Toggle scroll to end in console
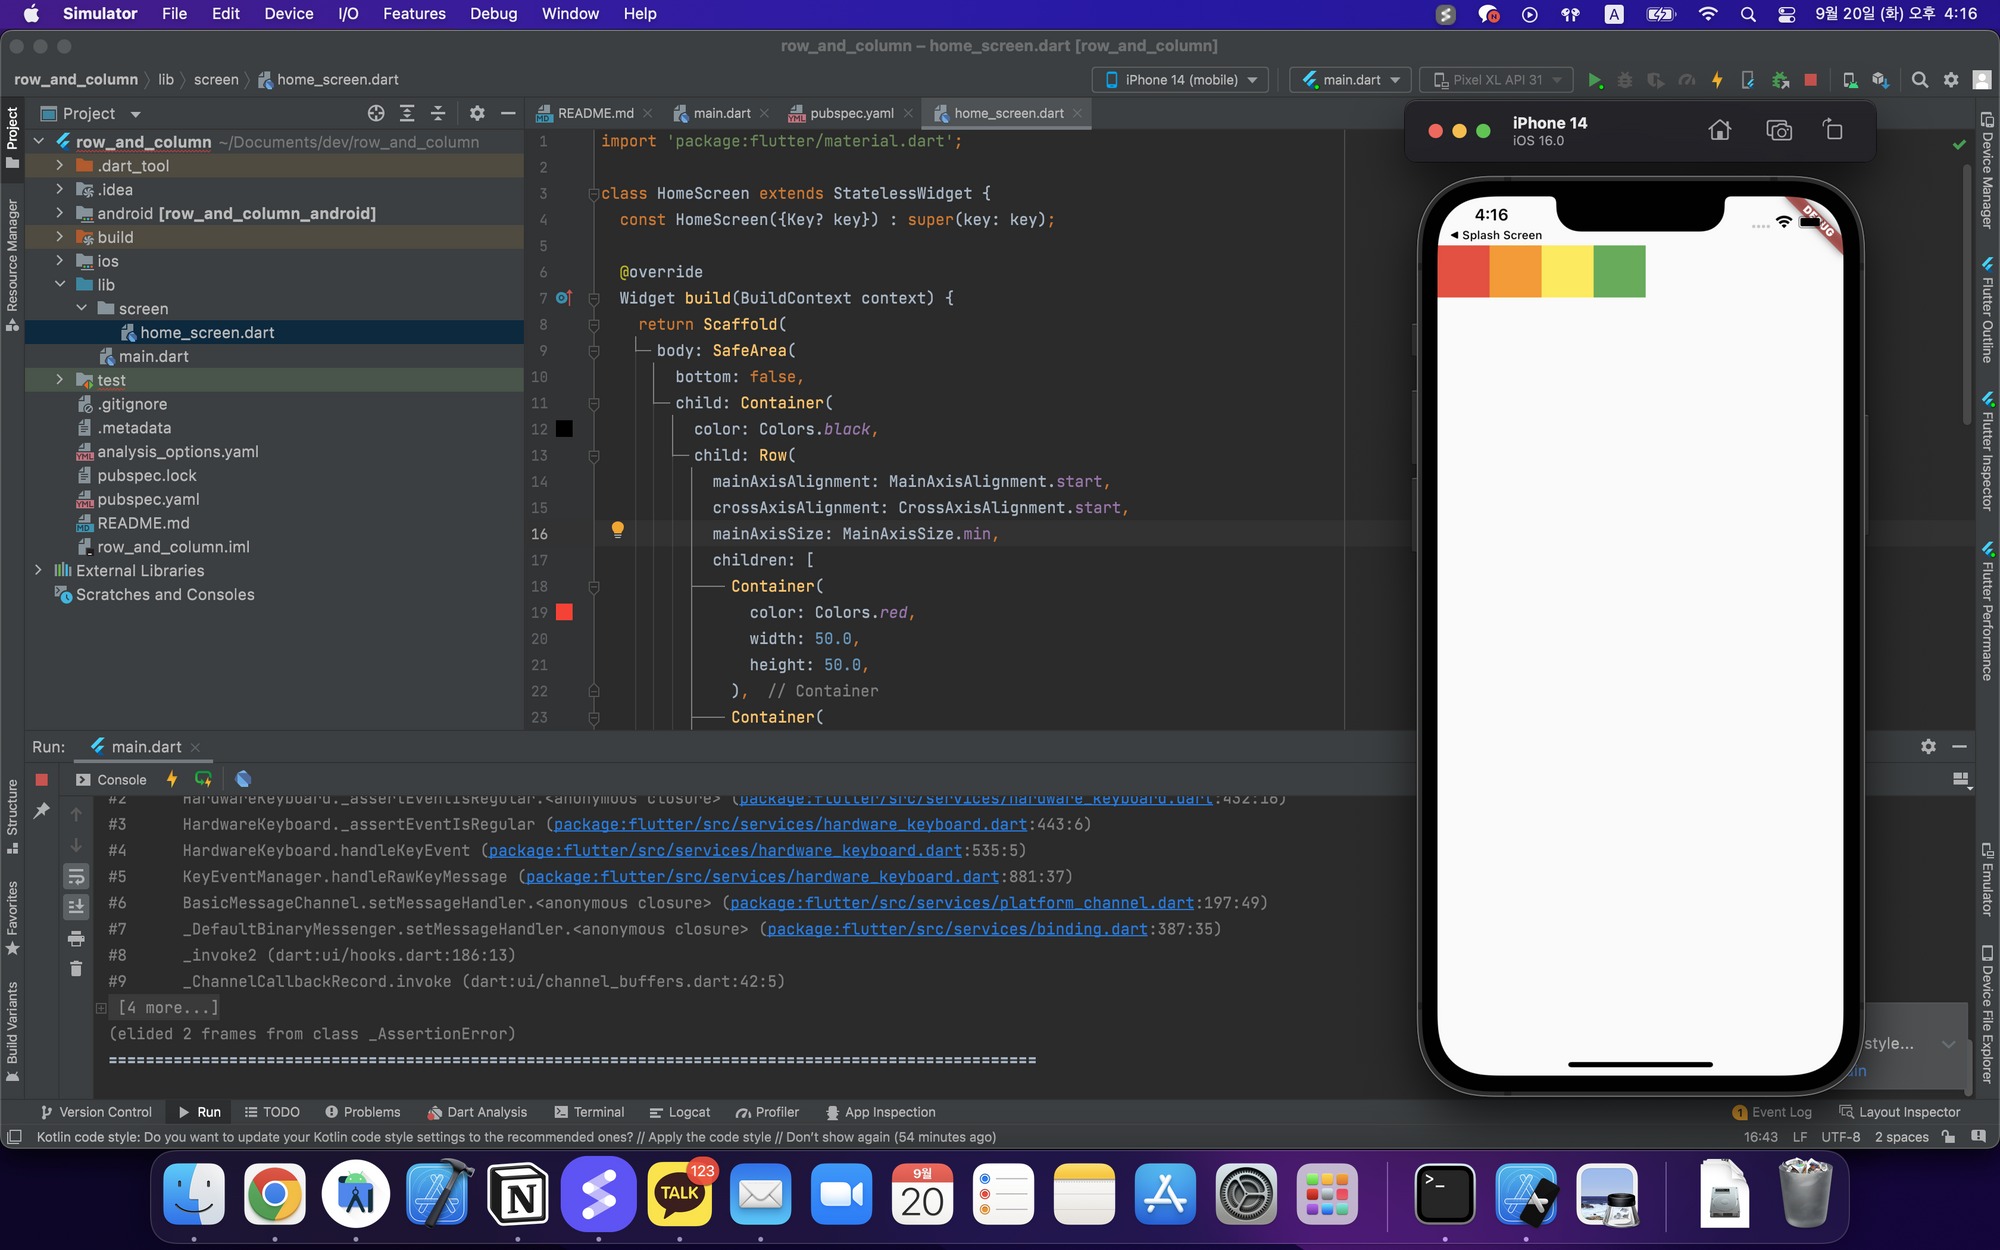 76,907
